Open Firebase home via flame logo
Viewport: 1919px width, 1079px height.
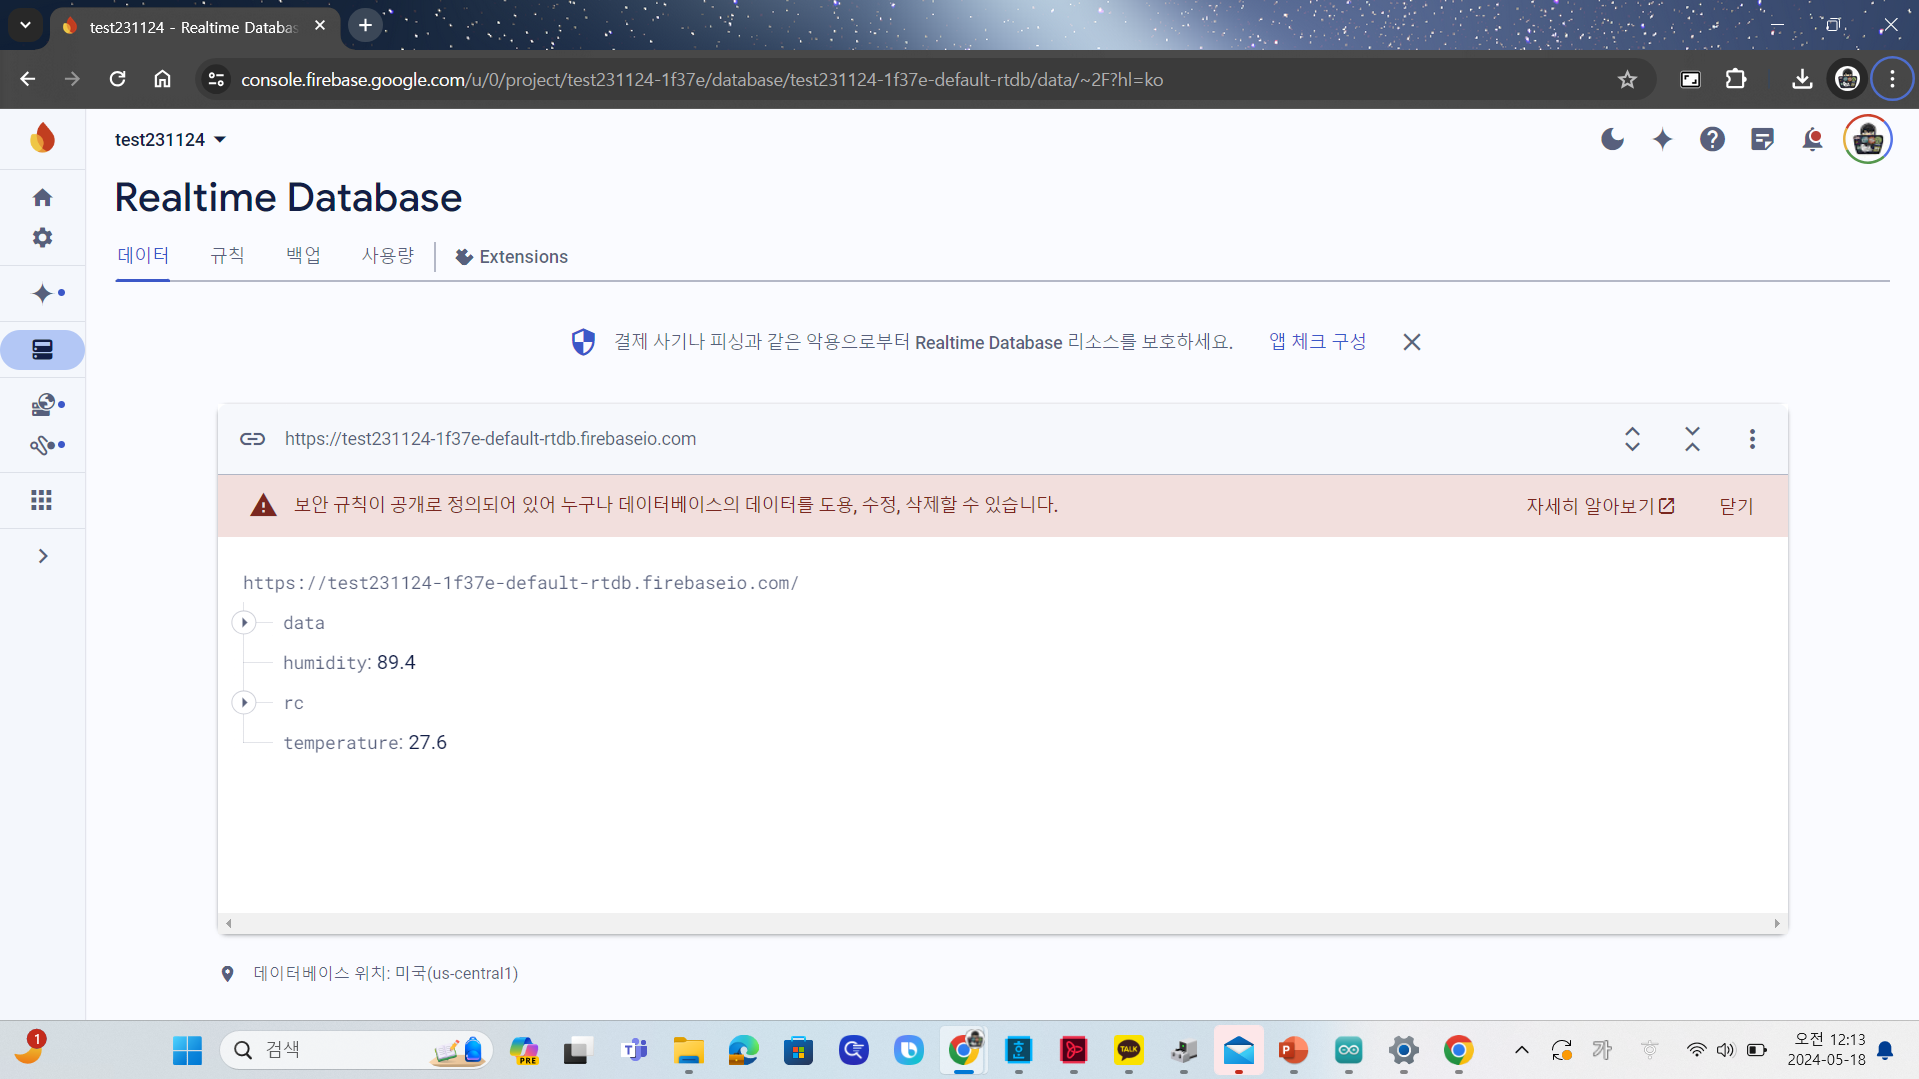[42, 138]
